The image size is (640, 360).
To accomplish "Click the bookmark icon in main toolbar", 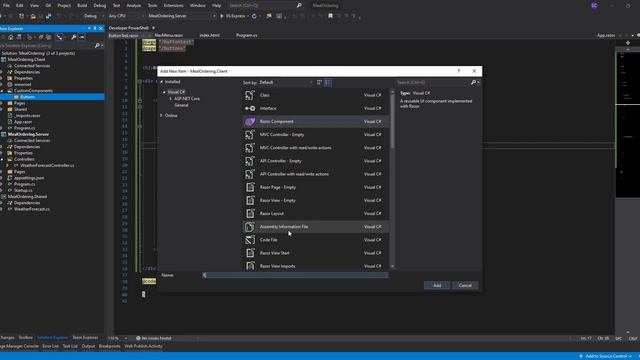I will click(x=330, y=16).
